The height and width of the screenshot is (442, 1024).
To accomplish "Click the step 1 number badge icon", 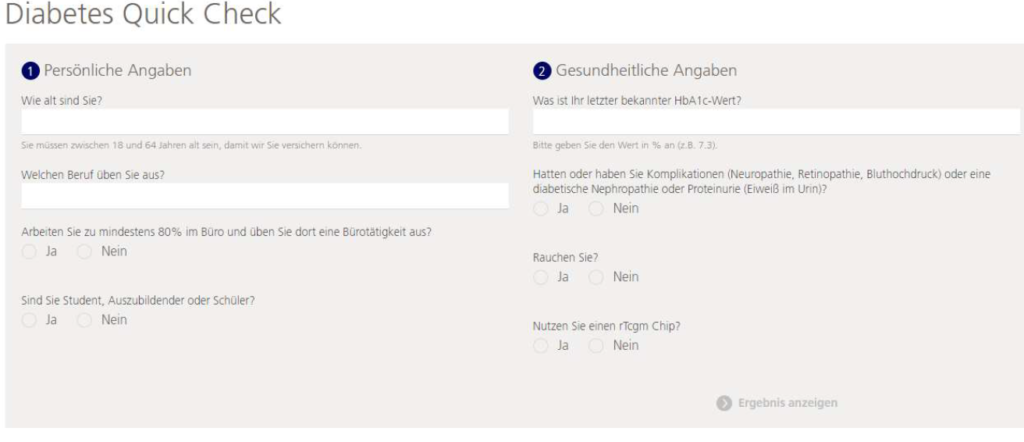I will tap(30, 71).
